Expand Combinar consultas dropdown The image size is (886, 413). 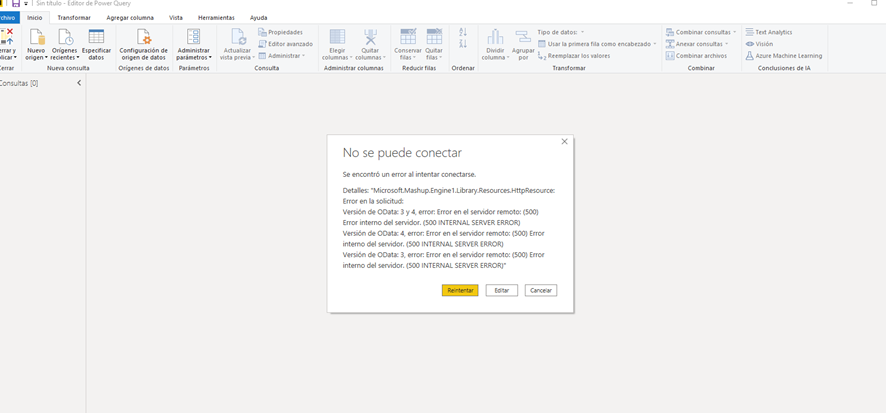coord(735,32)
